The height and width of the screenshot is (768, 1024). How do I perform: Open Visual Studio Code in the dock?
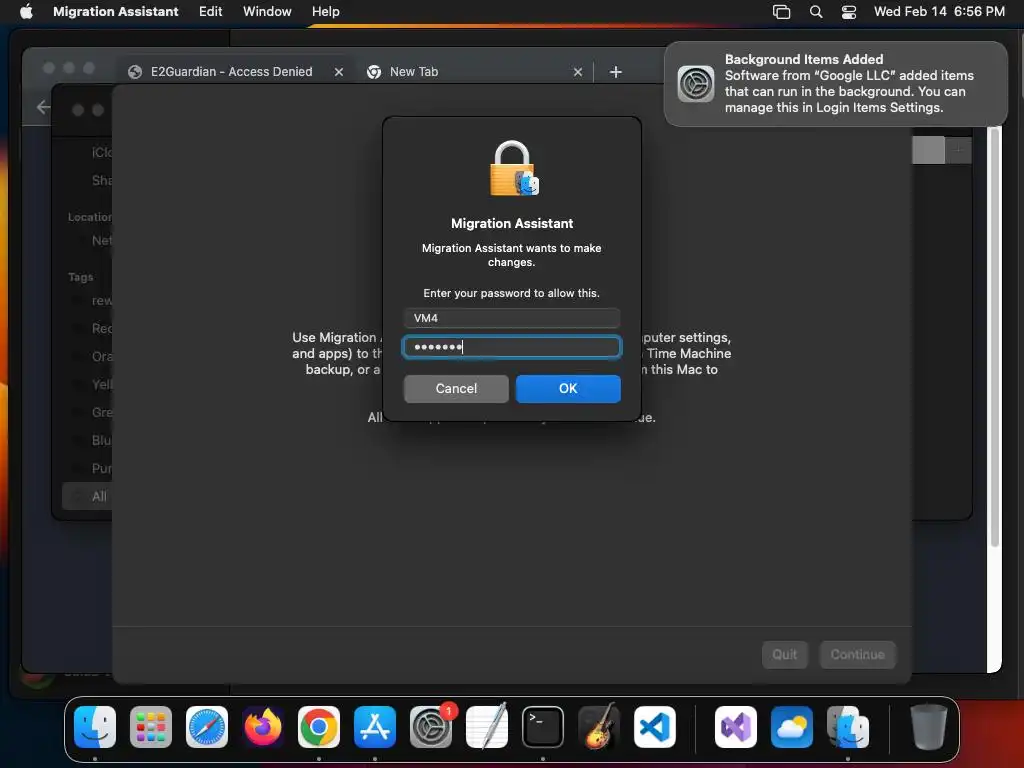(655, 727)
